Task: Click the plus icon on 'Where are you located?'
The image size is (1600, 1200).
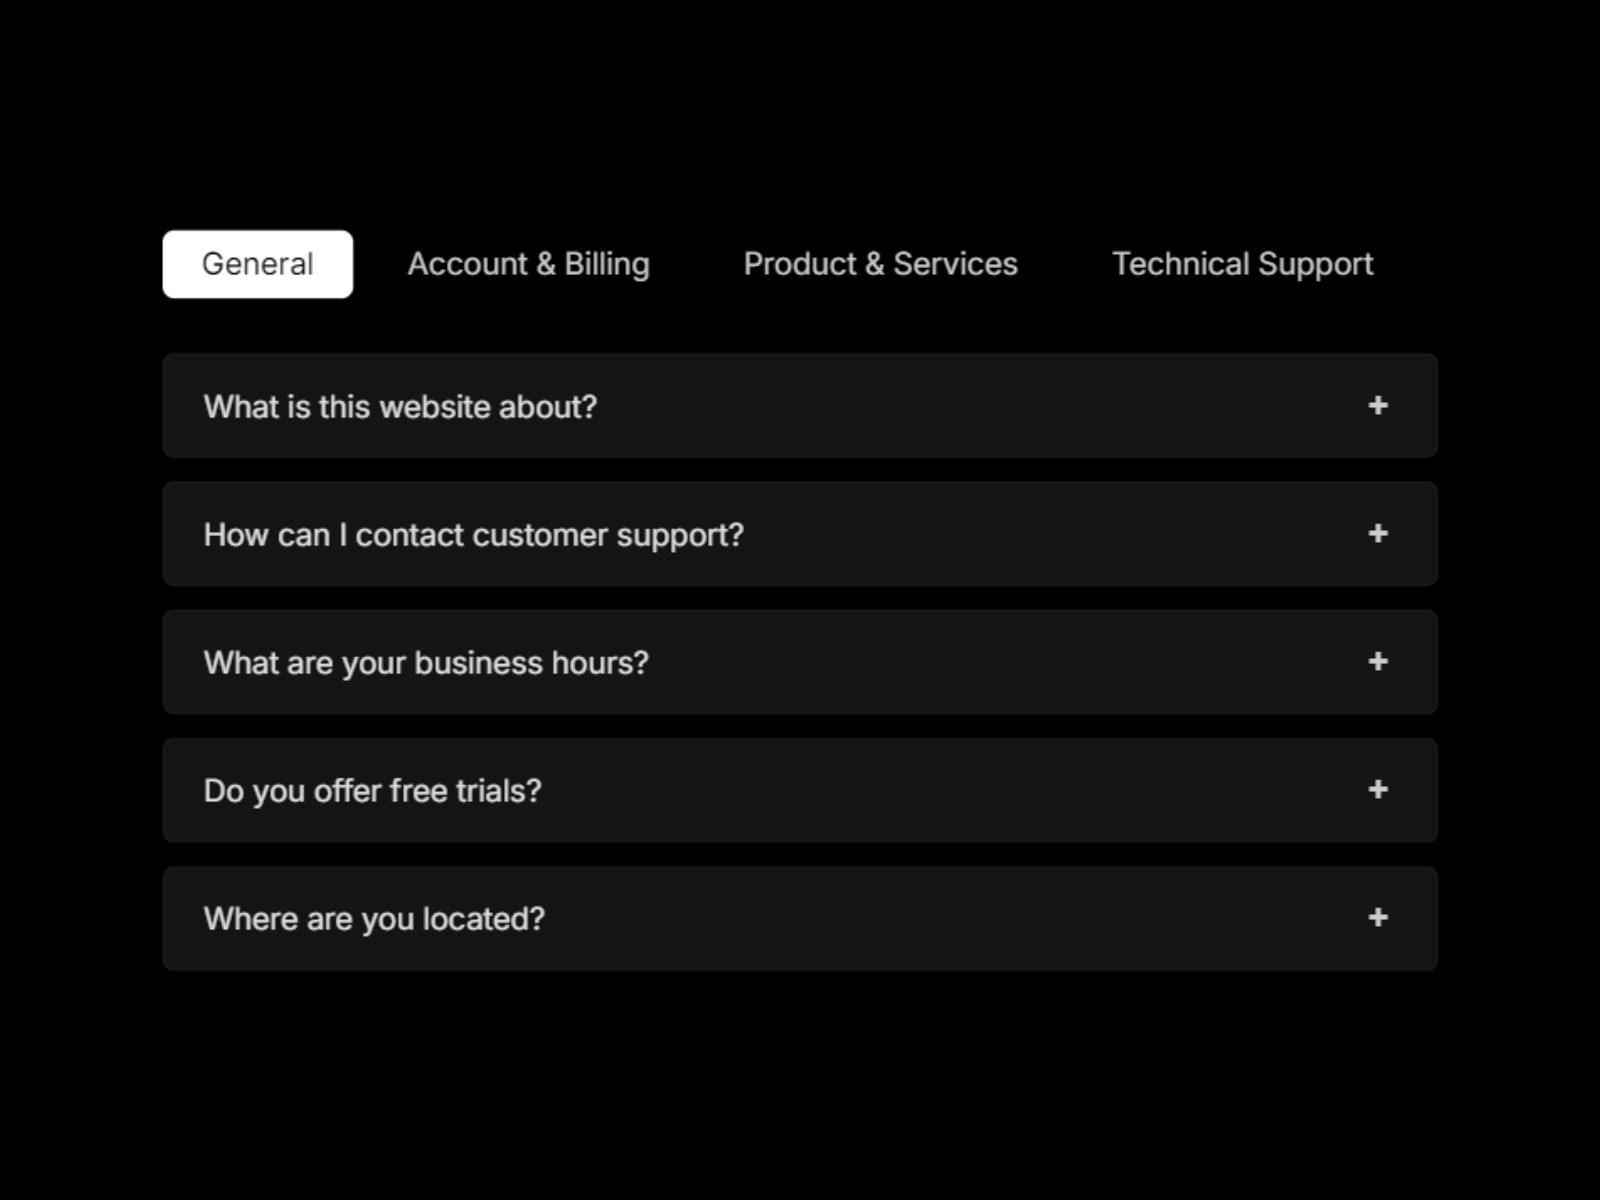Action: [x=1379, y=918]
